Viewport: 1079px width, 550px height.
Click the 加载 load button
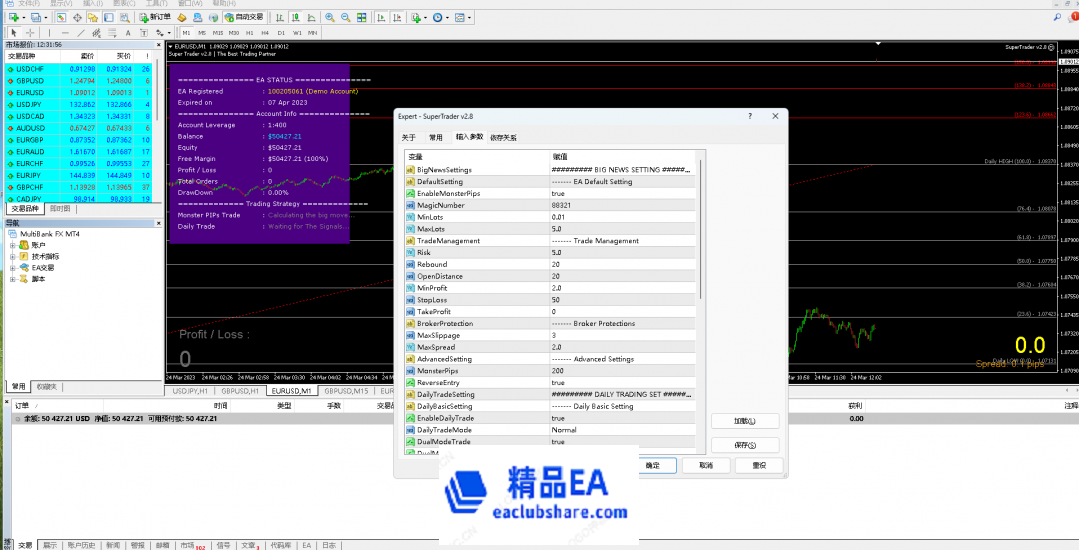click(745, 421)
